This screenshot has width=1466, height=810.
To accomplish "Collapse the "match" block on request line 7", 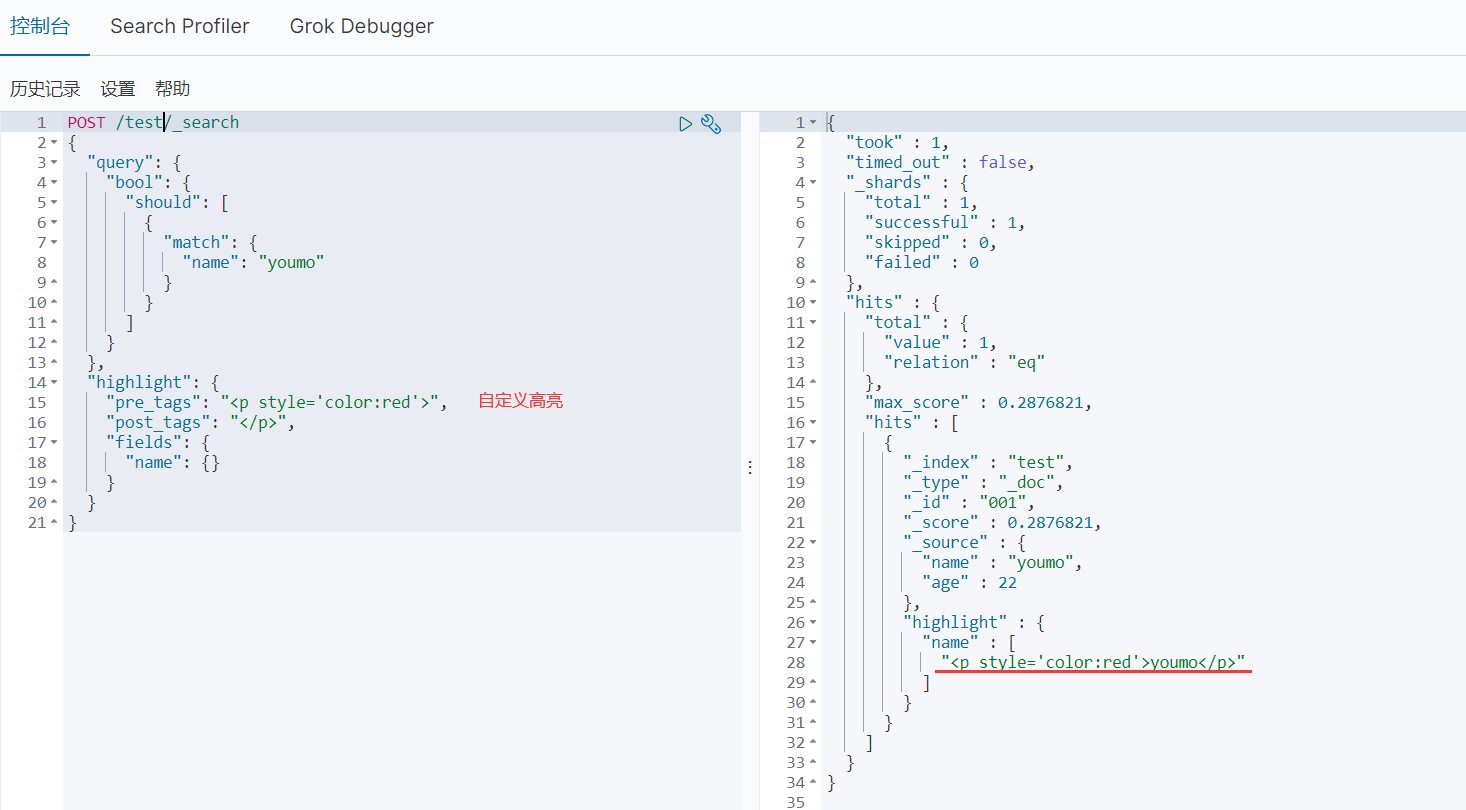I will point(54,243).
